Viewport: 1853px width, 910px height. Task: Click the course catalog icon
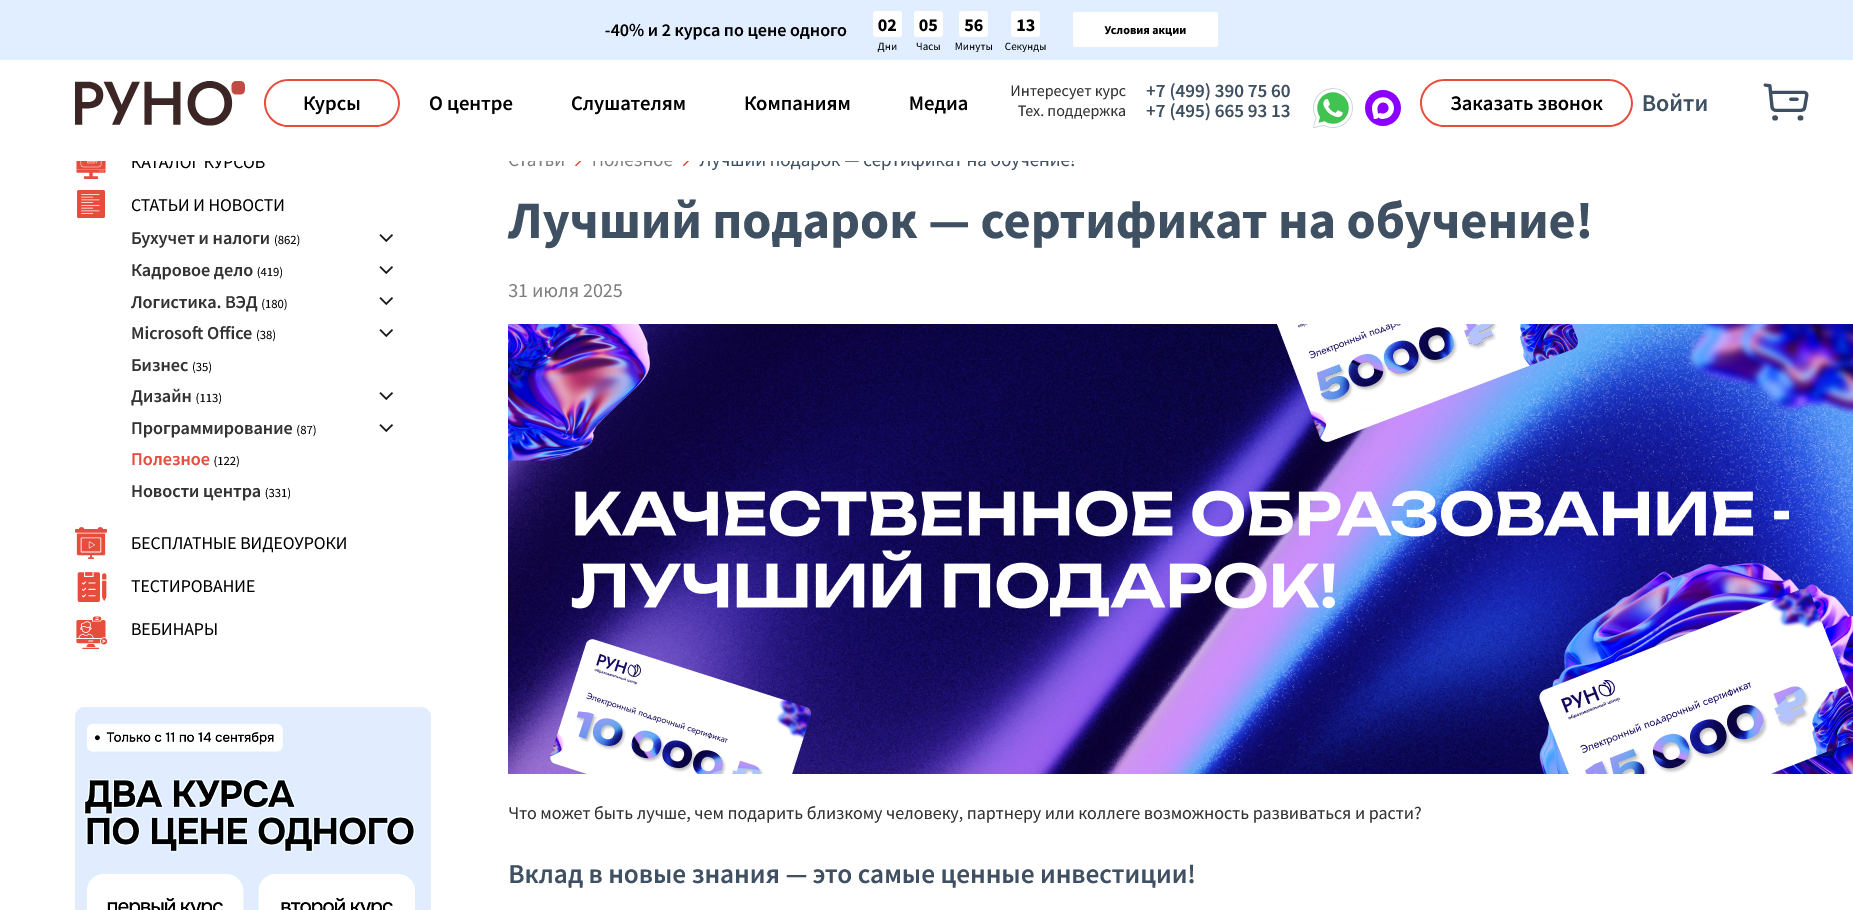point(91,168)
